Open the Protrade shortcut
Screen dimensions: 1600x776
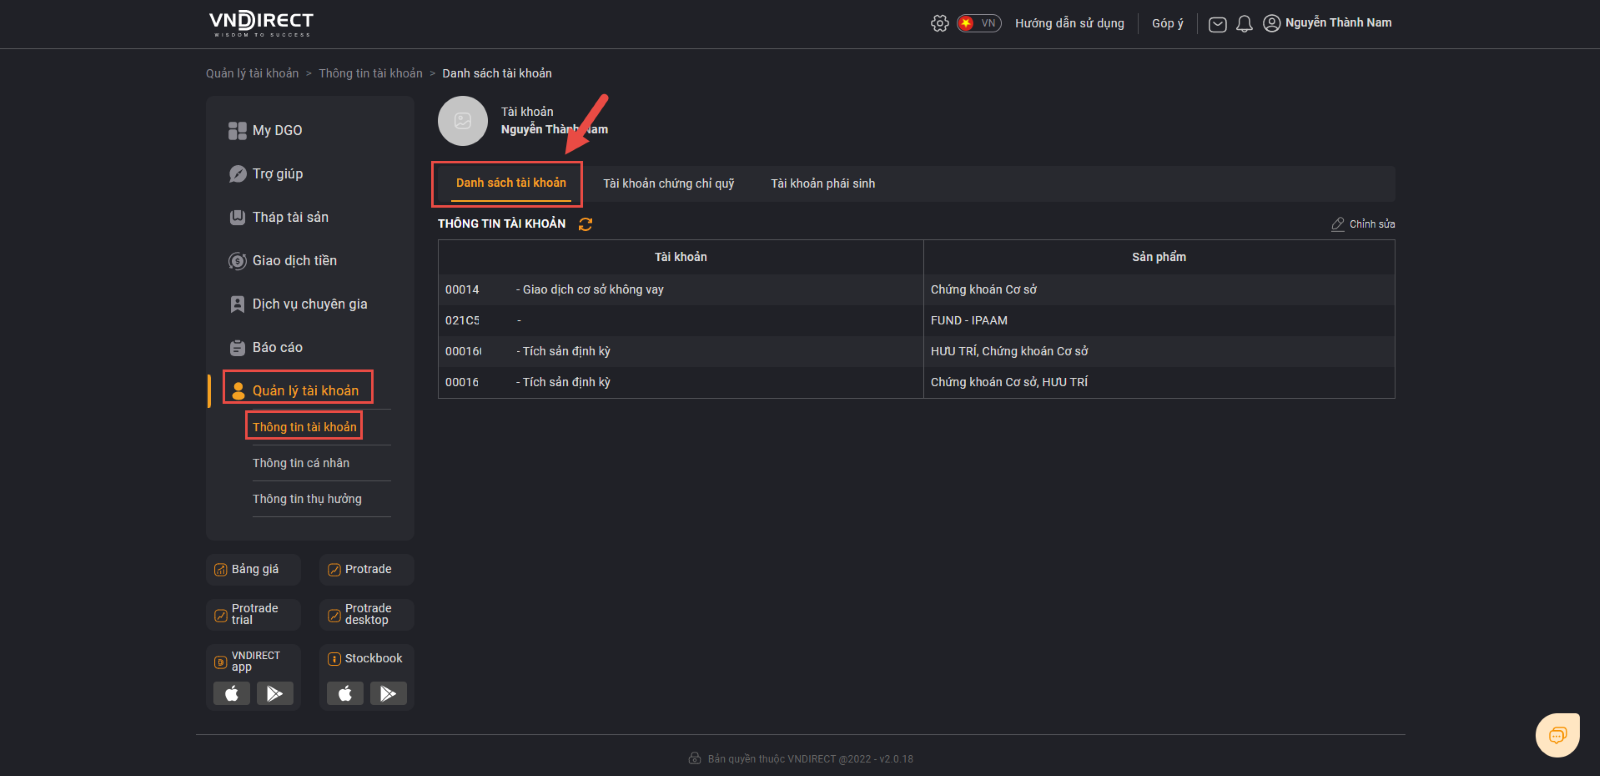pos(367,570)
